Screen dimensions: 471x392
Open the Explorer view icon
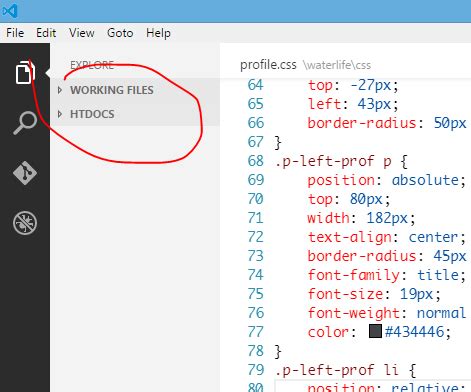25,72
